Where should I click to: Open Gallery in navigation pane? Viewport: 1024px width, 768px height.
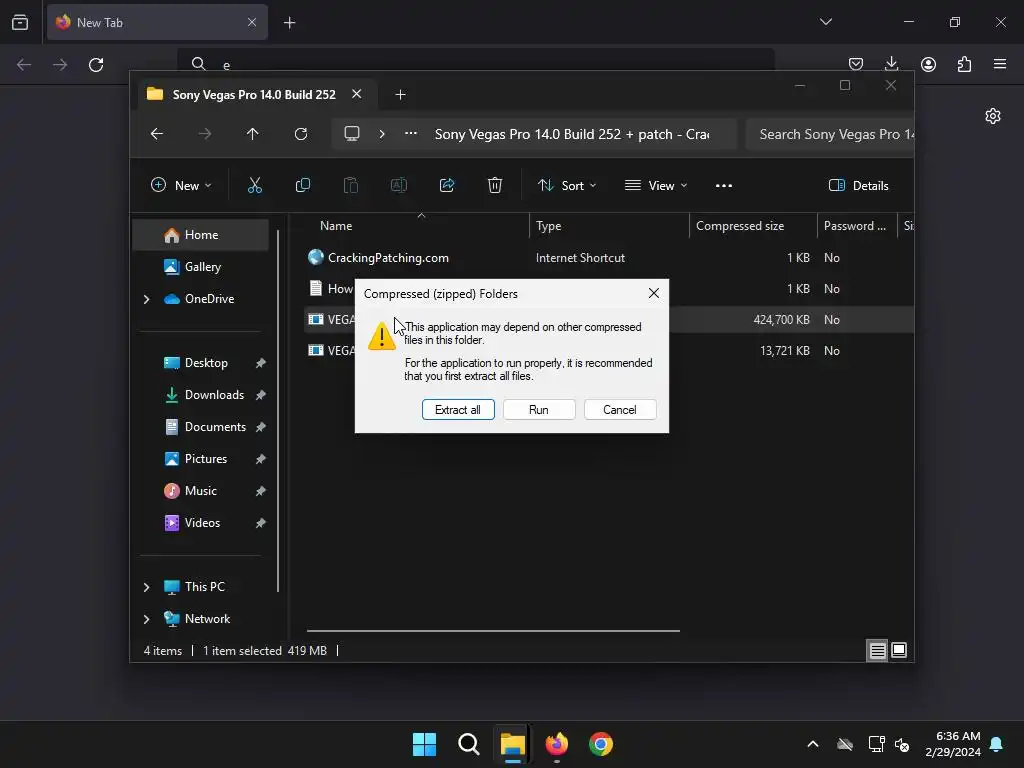point(201,266)
